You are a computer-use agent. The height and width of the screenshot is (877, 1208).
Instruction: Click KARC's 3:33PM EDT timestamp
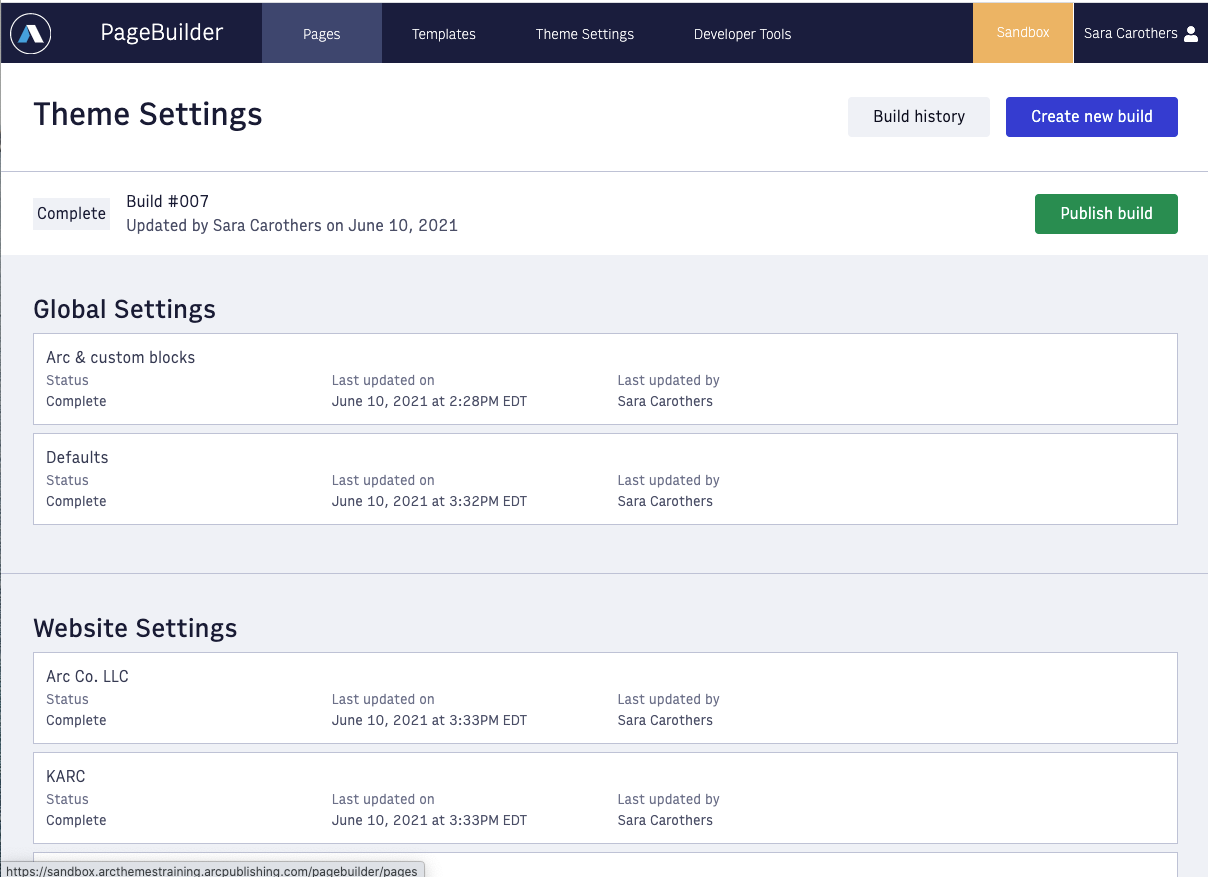429,820
